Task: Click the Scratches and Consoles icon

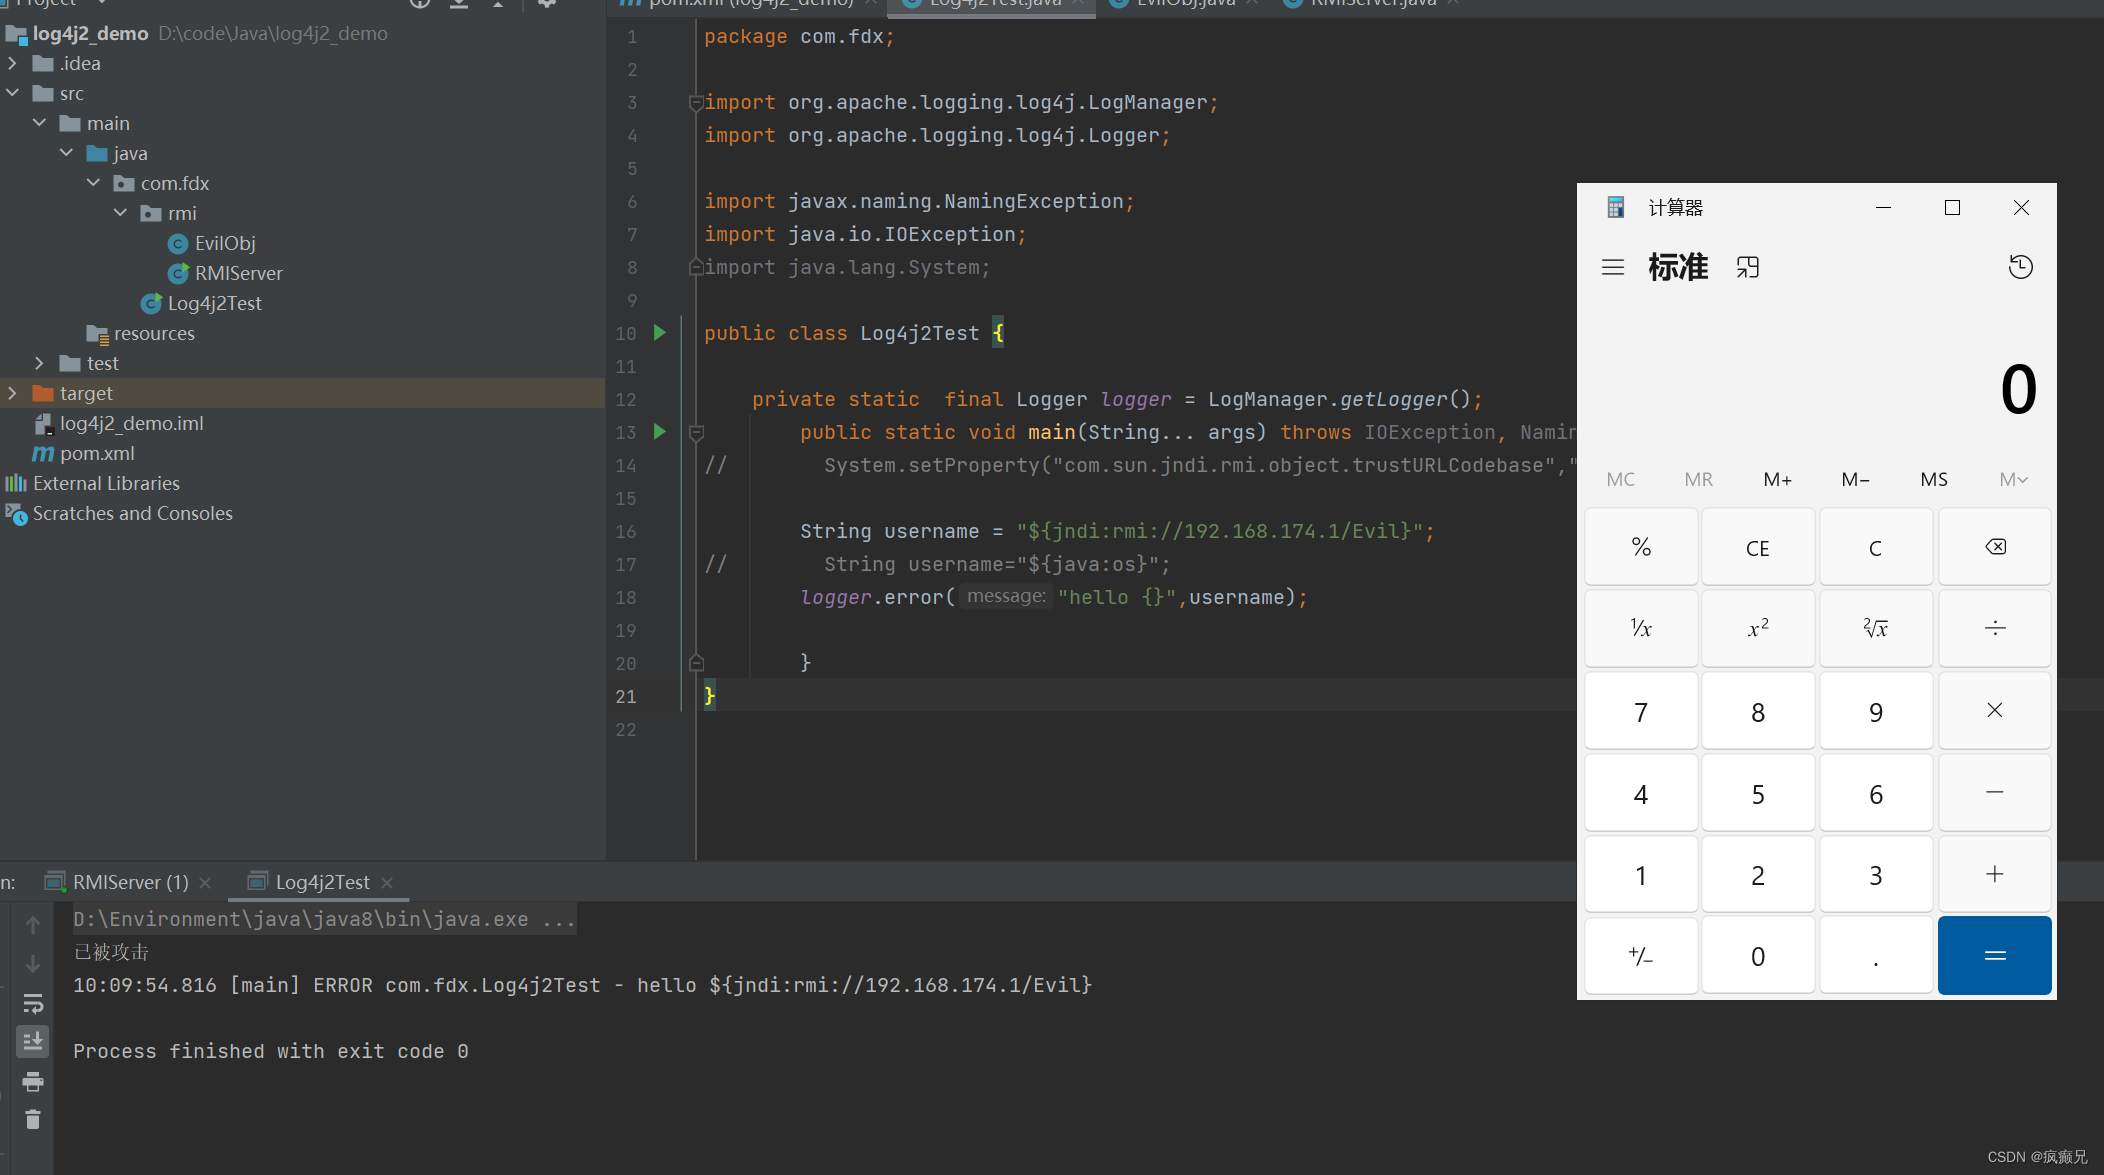Action: point(16,514)
